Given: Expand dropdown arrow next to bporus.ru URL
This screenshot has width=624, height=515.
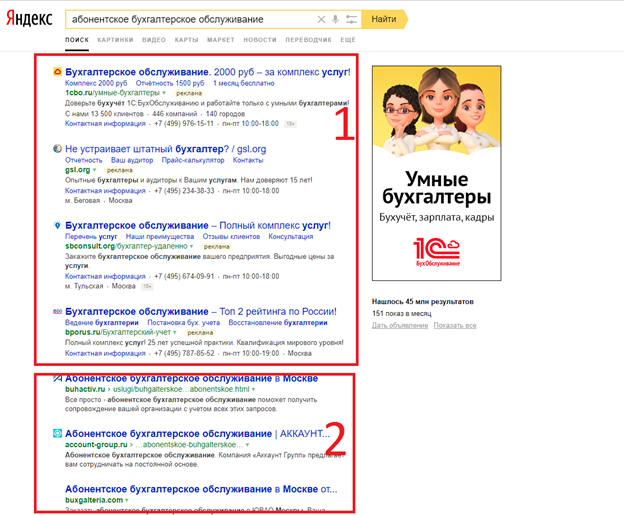Looking at the screenshot, I should click(175, 332).
